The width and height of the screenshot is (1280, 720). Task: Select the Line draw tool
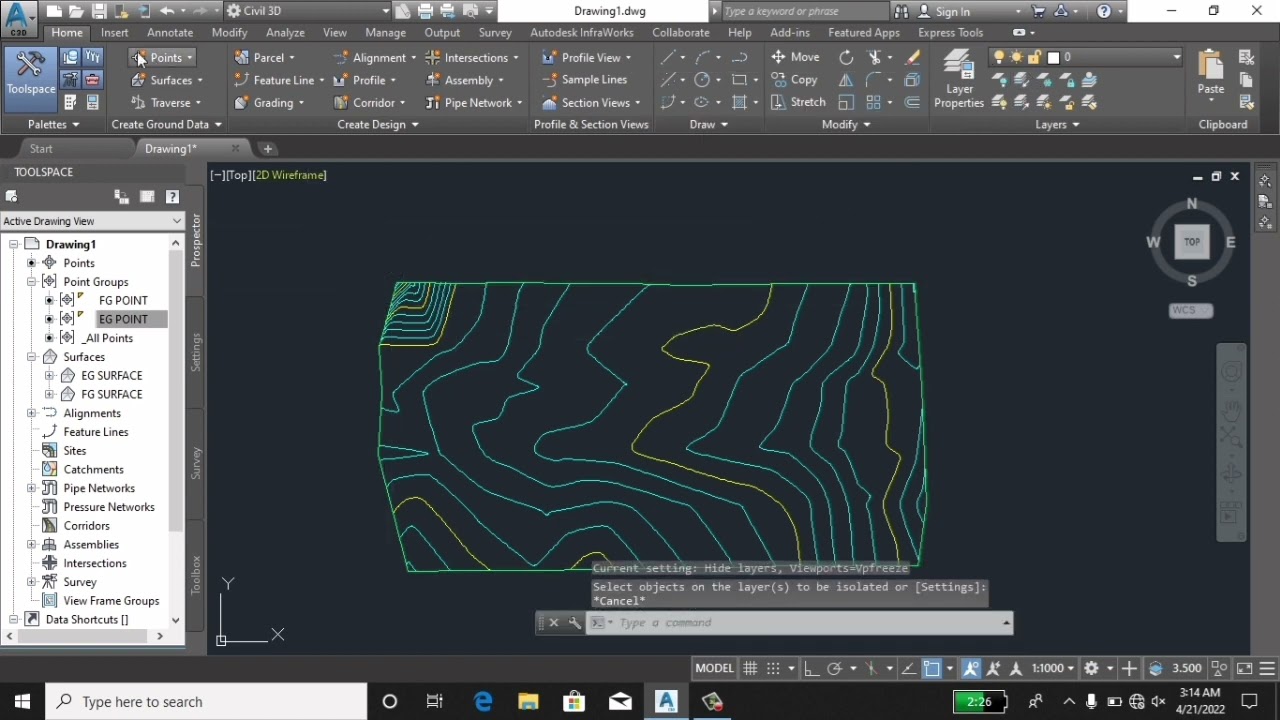[668, 57]
